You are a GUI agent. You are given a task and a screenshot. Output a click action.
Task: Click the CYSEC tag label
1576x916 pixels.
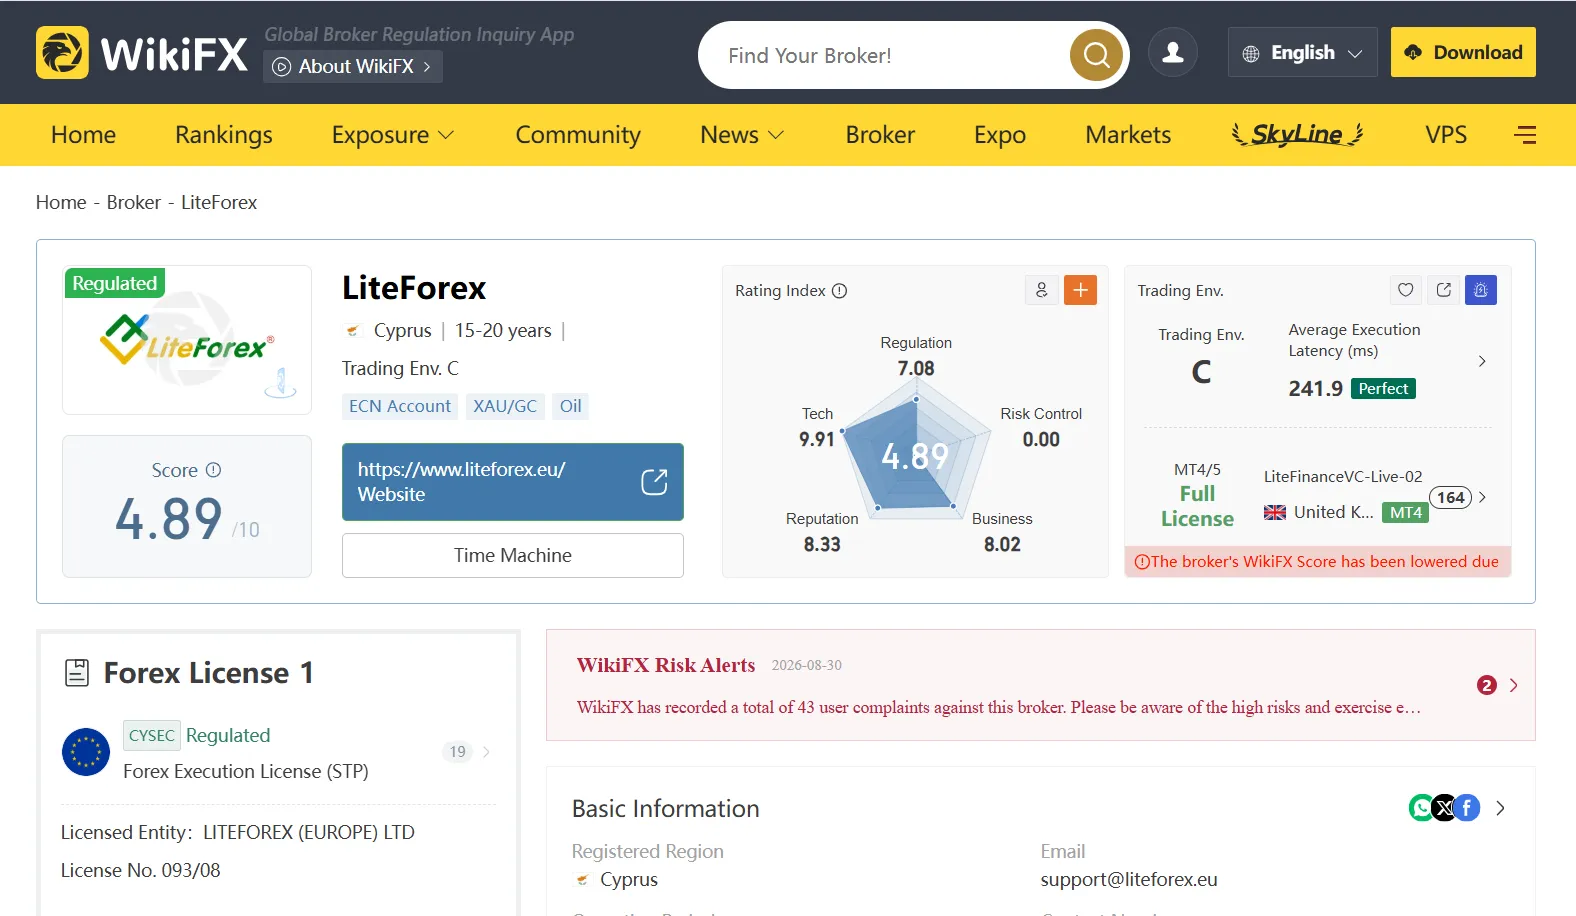[x=152, y=735]
